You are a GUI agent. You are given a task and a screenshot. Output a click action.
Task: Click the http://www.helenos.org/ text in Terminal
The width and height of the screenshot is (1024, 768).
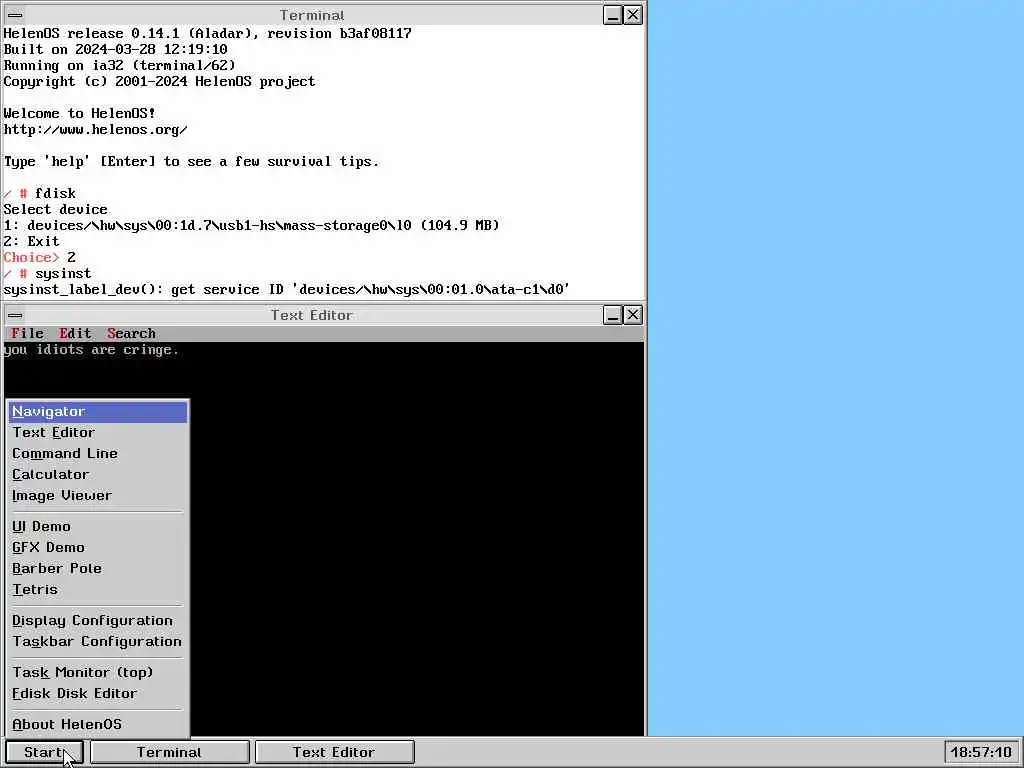pyautogui.click(x=95, y=129)
